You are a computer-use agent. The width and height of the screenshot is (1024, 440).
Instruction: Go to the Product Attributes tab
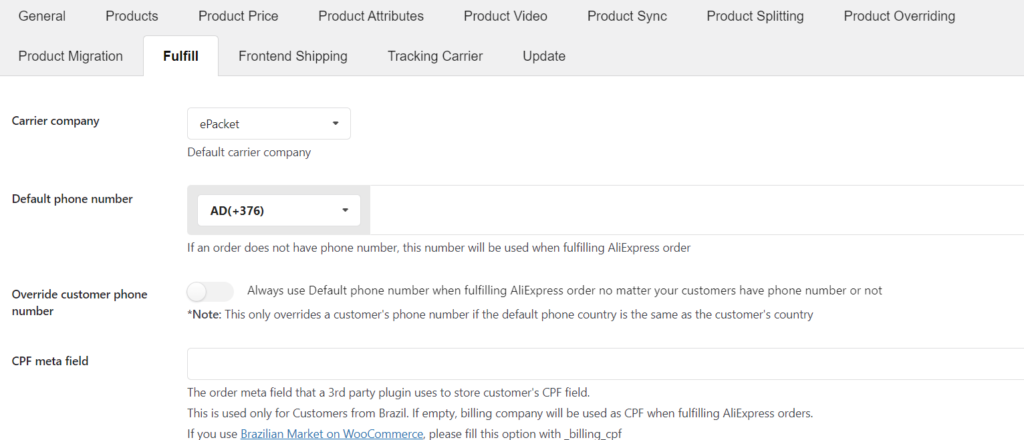[371, 16]
